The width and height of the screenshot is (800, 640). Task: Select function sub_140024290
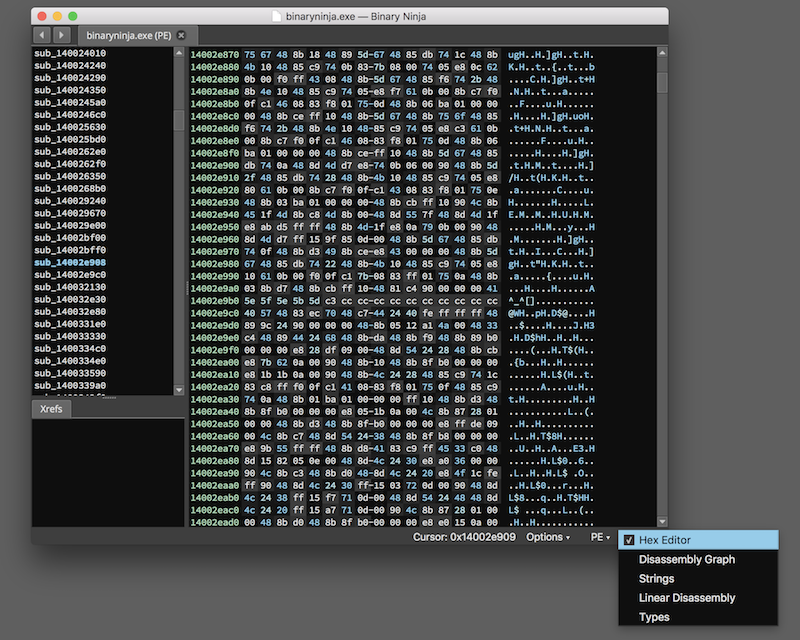pos(70,78)
